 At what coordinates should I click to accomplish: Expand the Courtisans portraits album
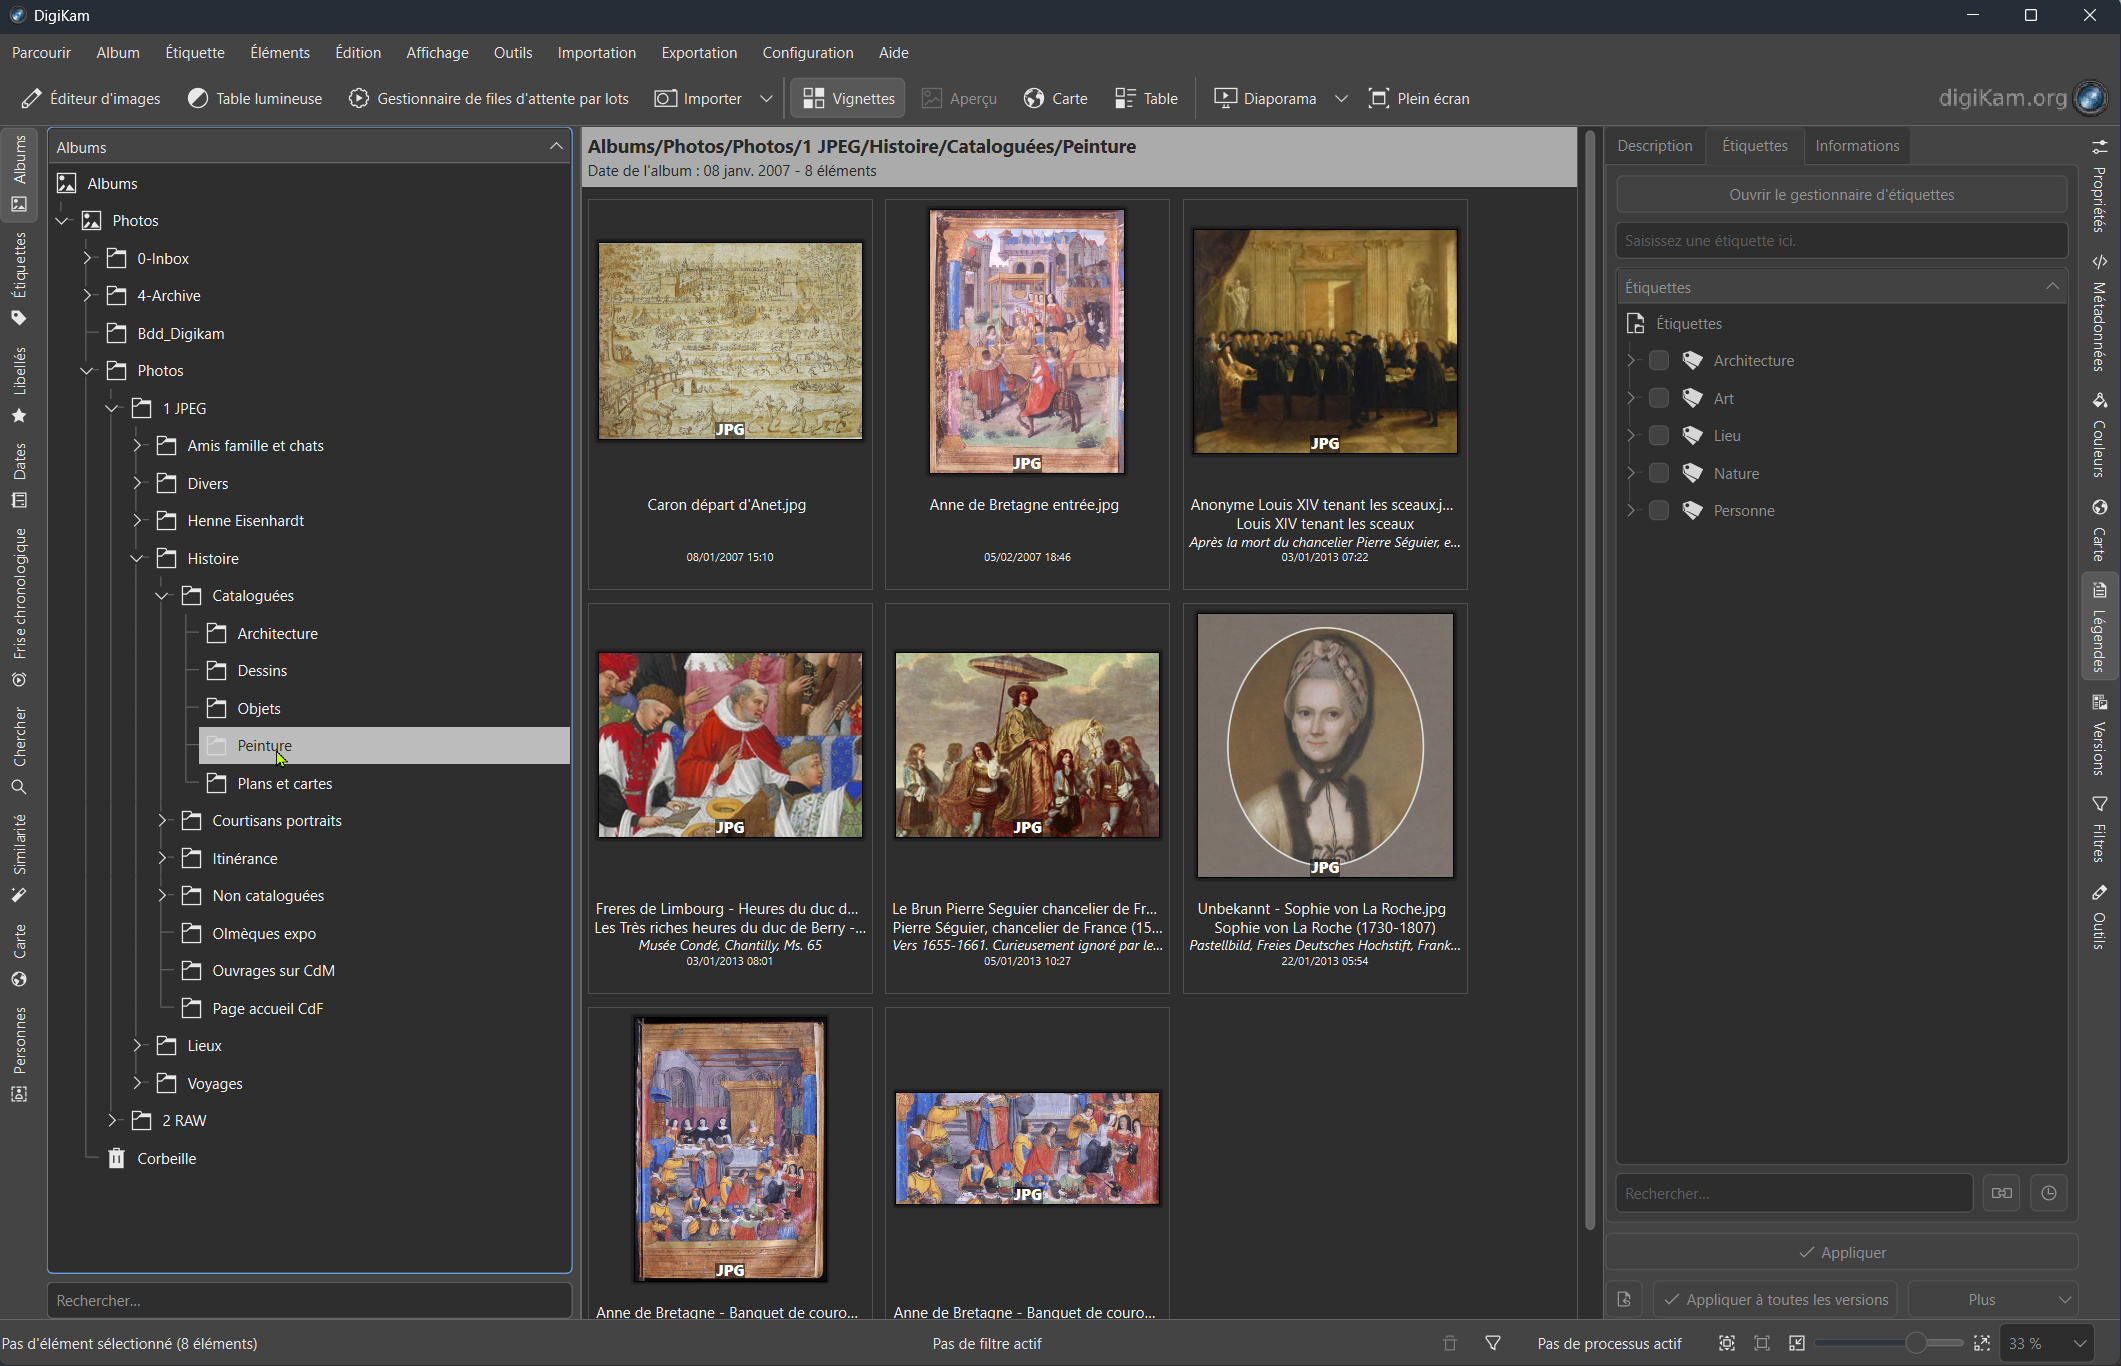tap(162, 820)
